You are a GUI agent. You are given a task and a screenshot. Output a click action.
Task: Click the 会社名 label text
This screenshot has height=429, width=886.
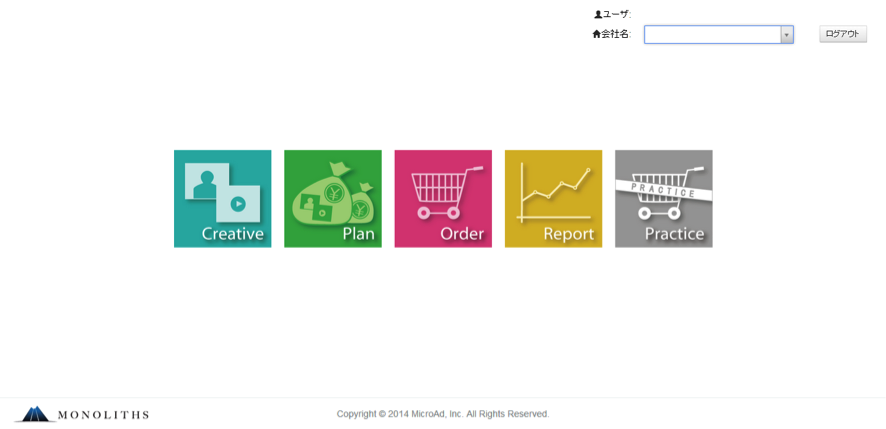point(616,34)
